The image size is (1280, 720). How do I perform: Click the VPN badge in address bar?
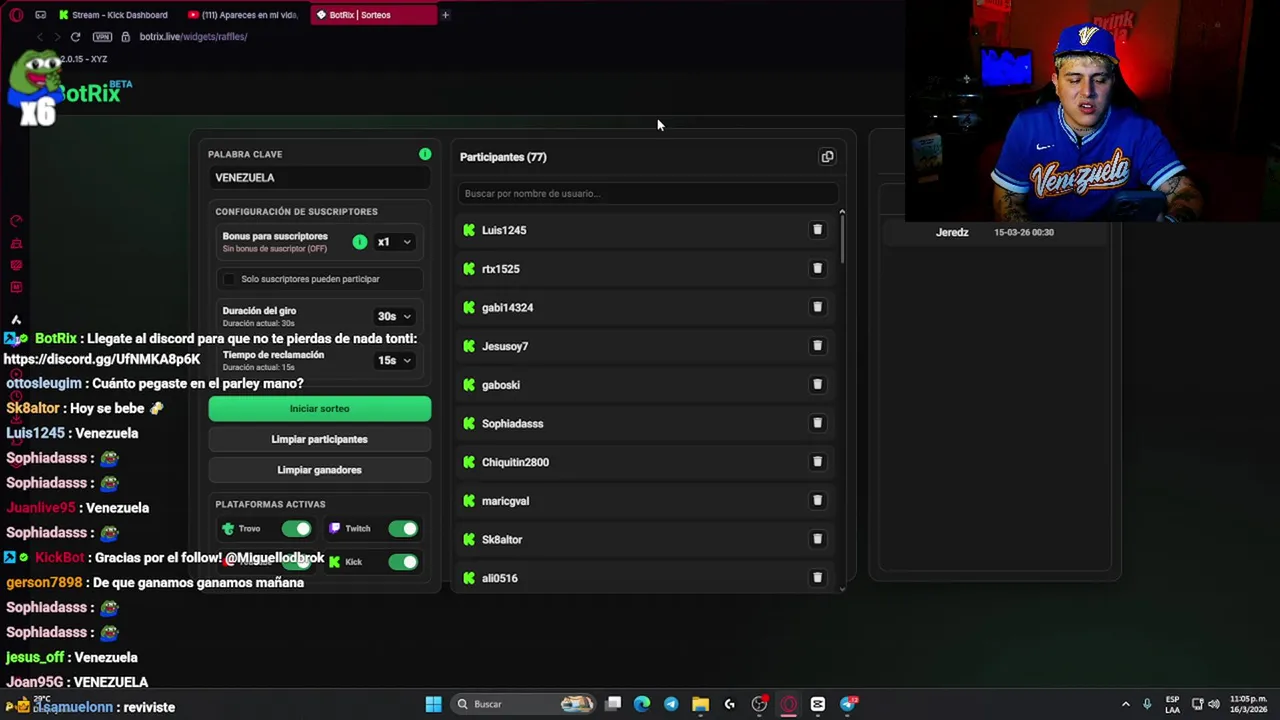[102, 37]
